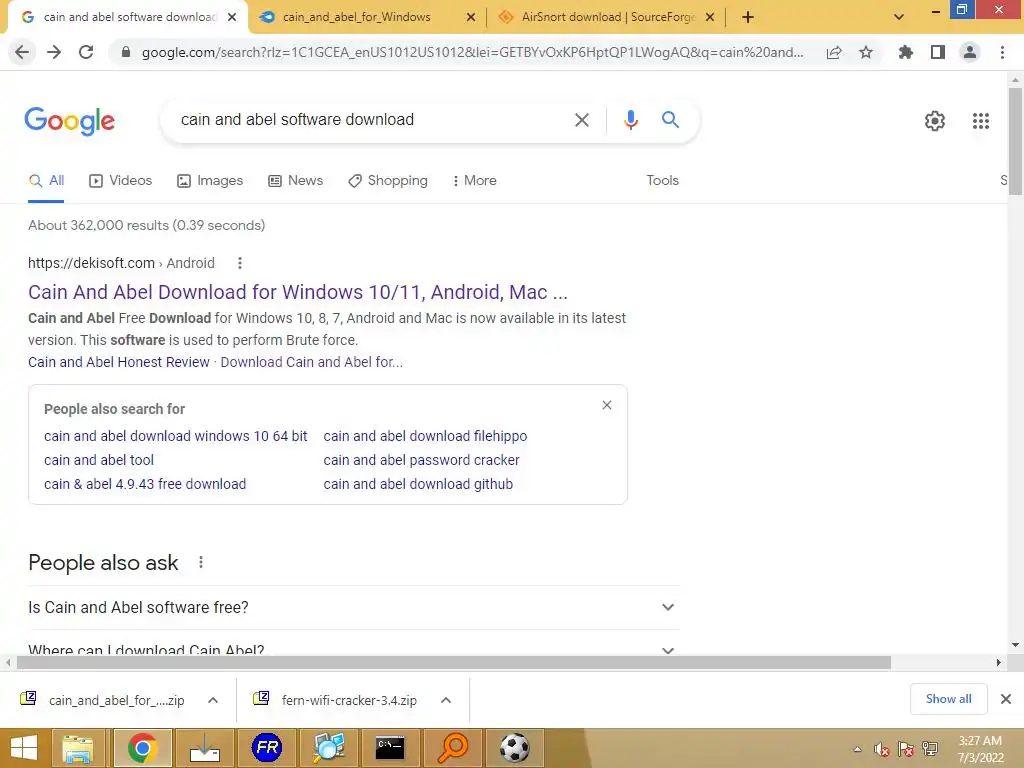Open the command prompt taskbar icon
This screenshot has width=1024, height=768.
tap(391, 748)
